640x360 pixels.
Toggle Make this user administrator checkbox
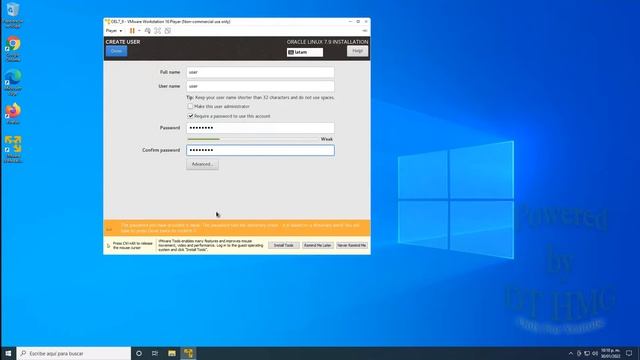tap(190, 106)
